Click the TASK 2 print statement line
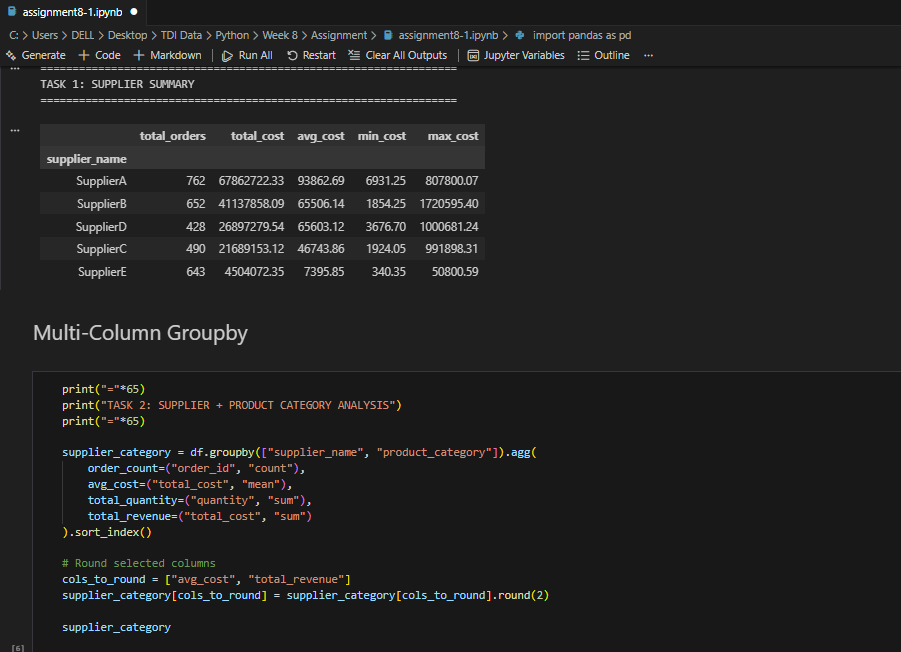 (x=232, y=405)
